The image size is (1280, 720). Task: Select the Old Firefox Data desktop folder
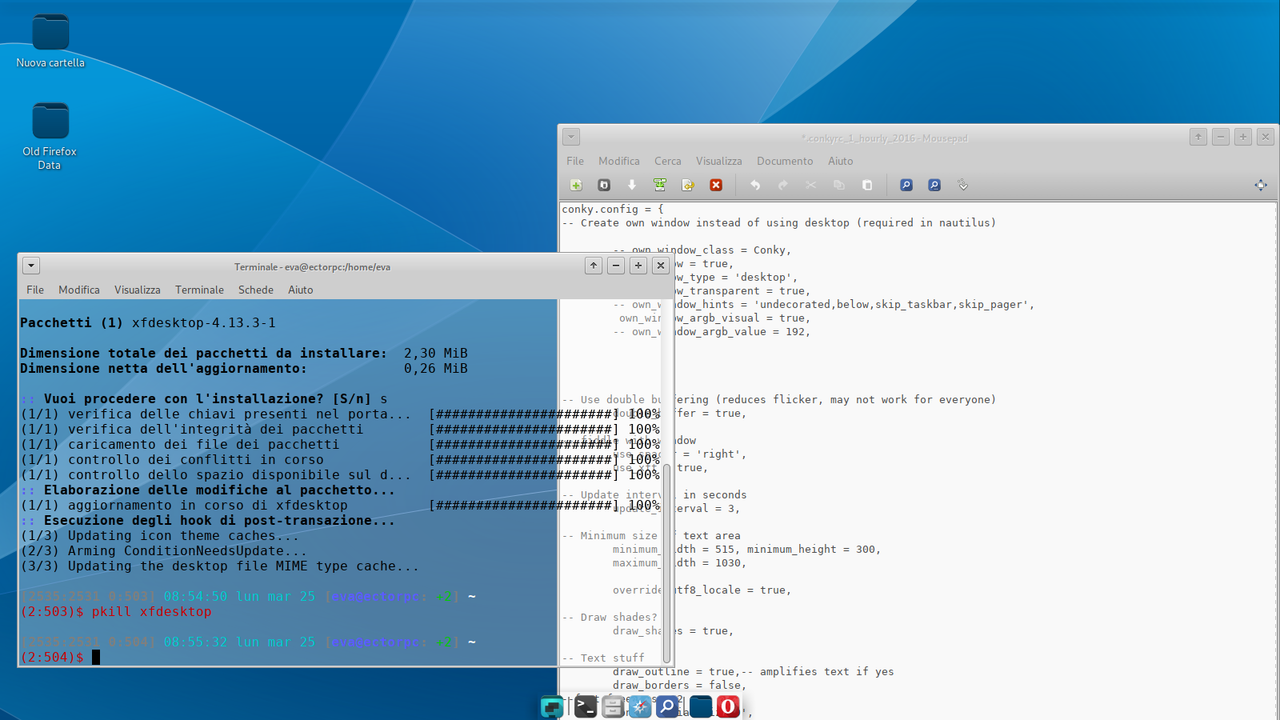50,136
